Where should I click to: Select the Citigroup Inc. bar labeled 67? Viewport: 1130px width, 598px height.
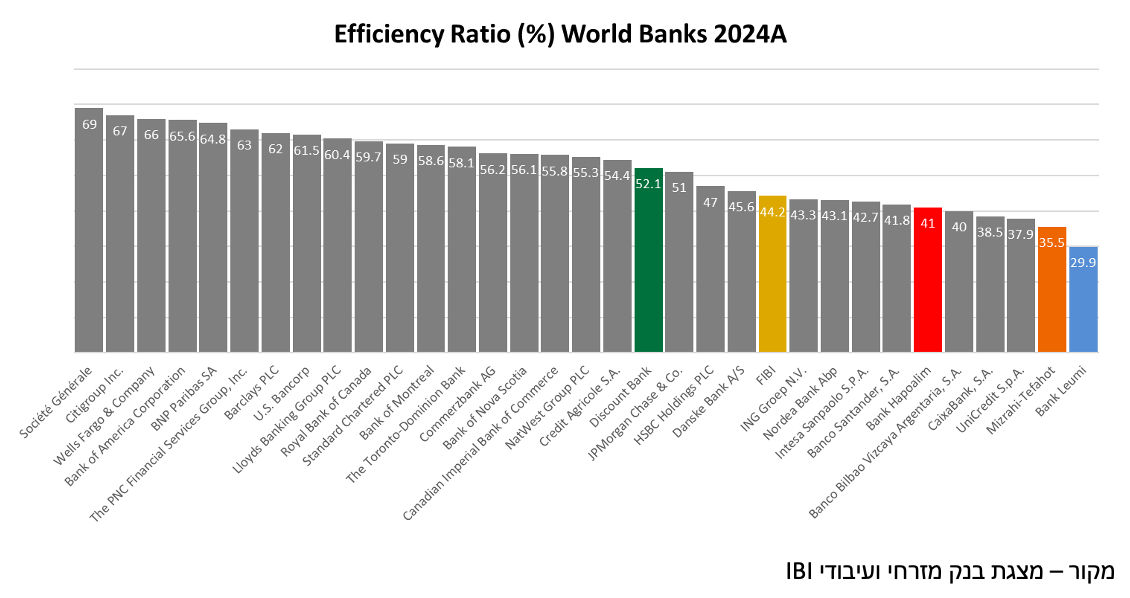click(120, 233)
